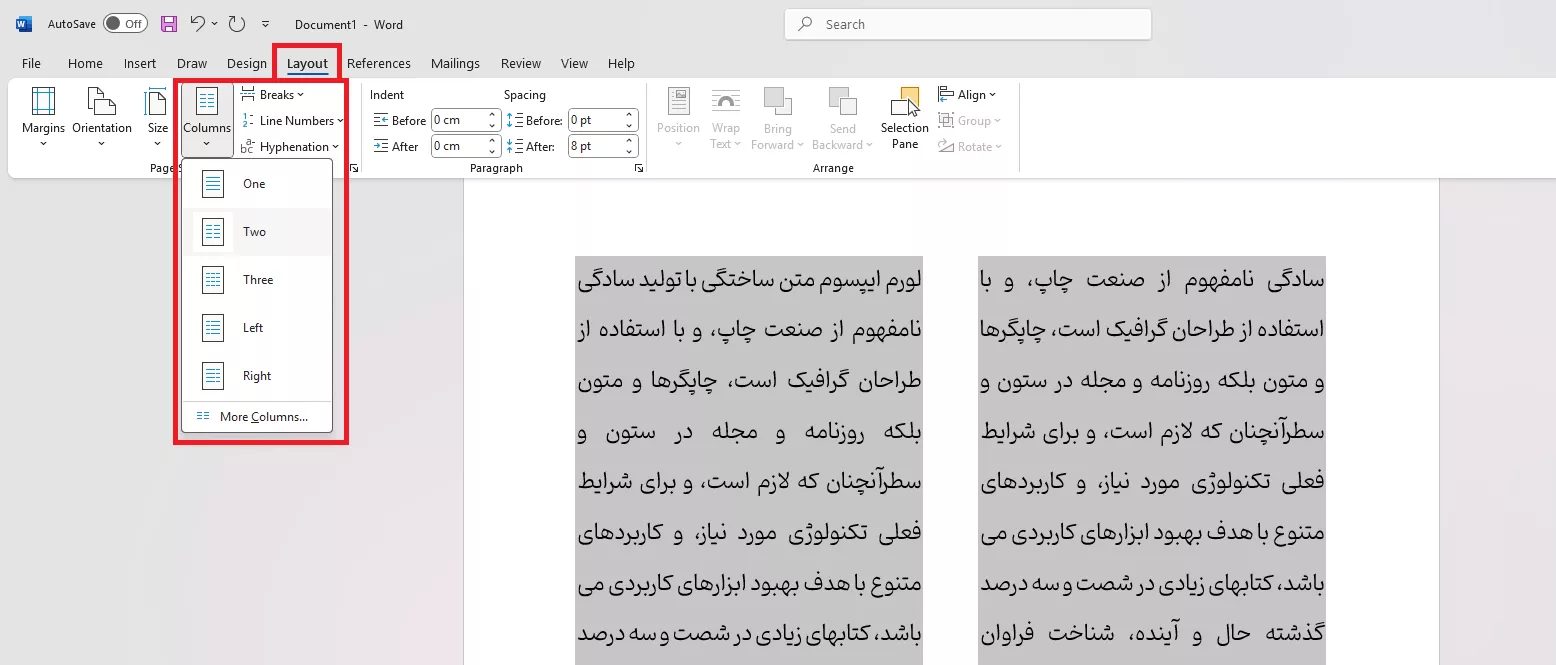Open Customize Quick Access Toolbar dropdown

pyautogui.click(x=265, y=24)
